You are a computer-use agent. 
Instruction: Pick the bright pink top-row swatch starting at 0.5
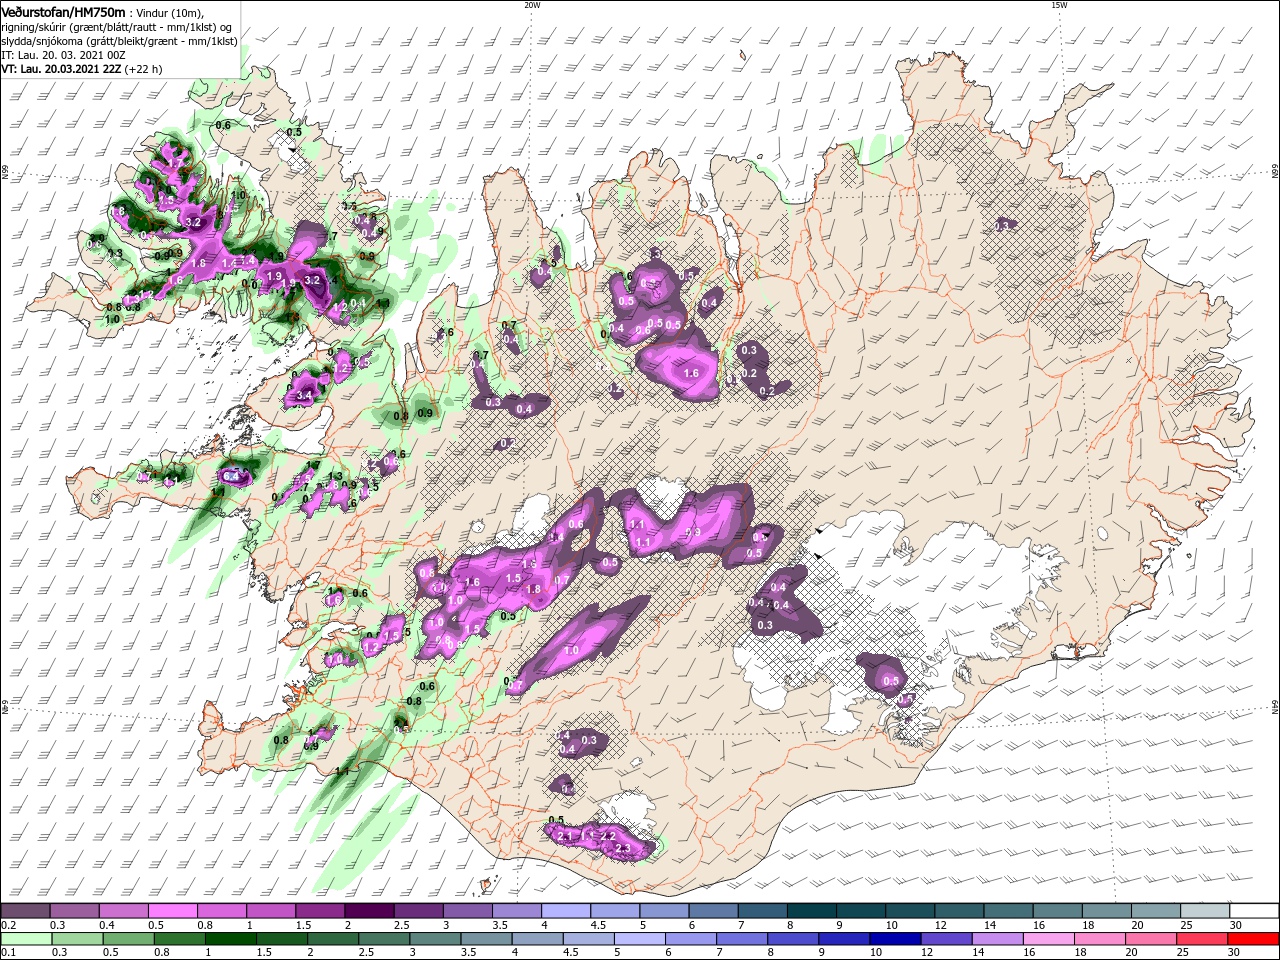(x=172, y=911)
